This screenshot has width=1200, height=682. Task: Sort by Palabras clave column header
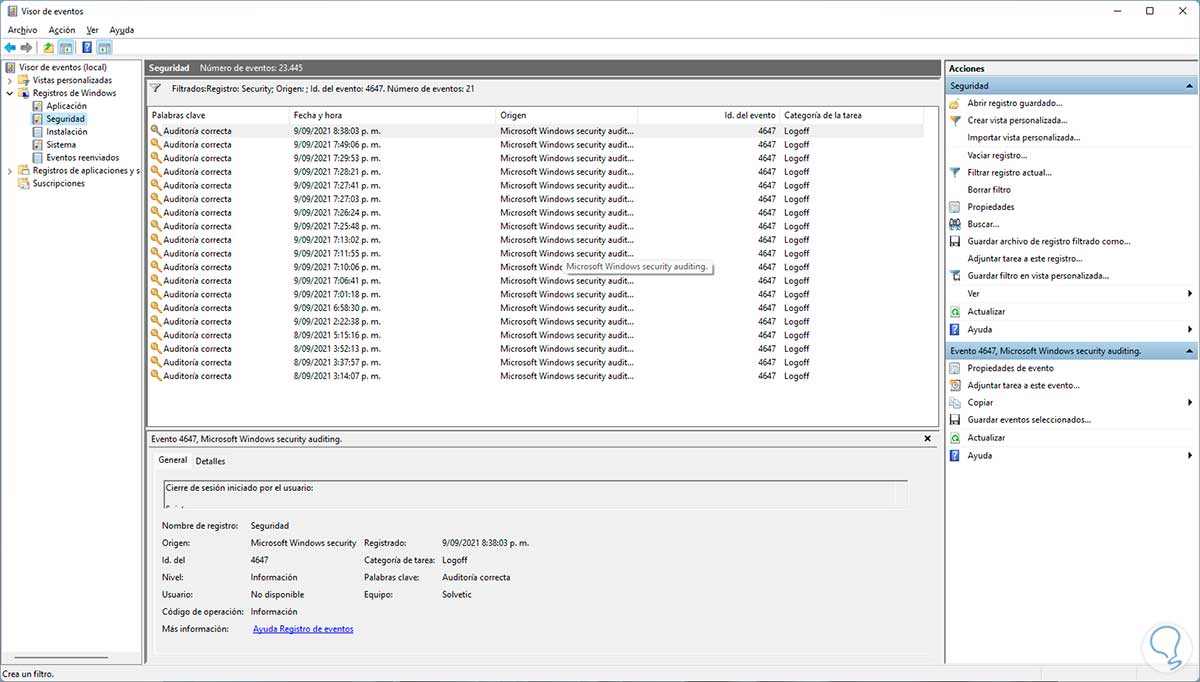pos(218,115)
